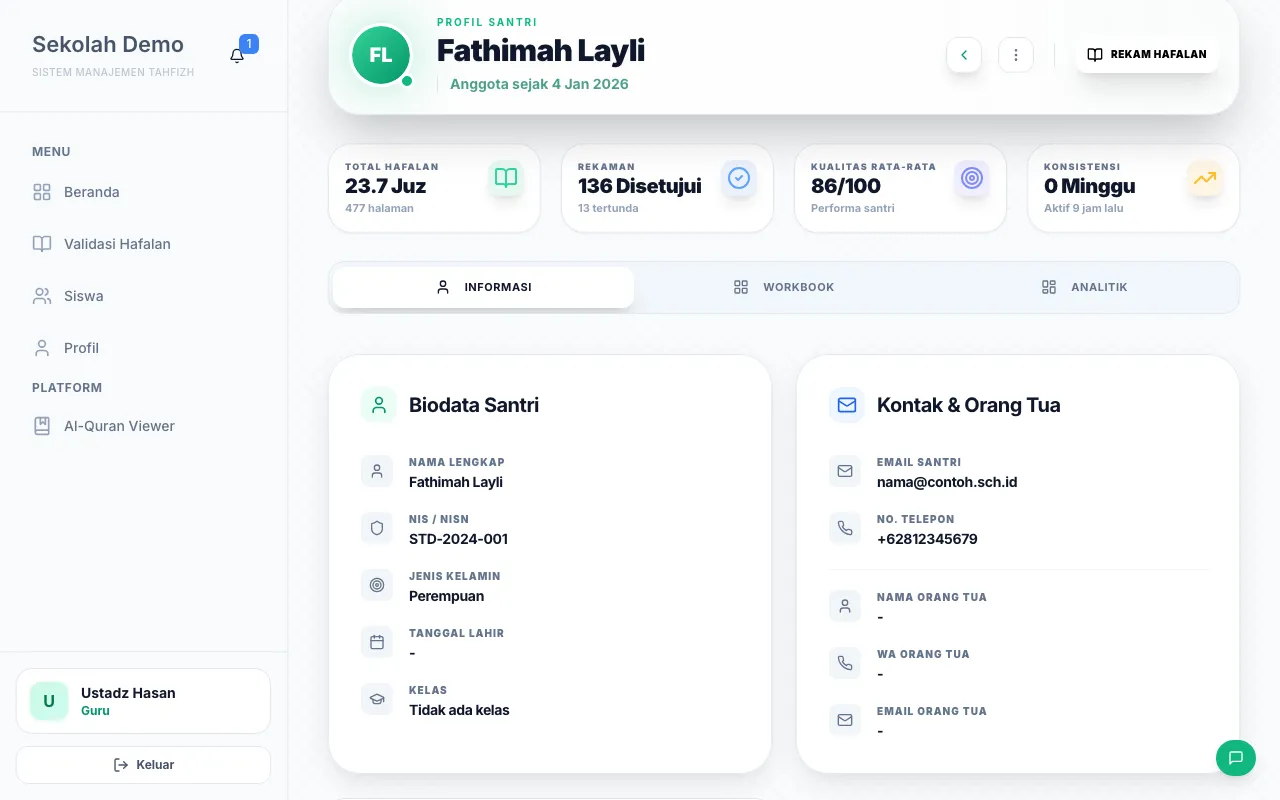The image size is (1280, 800).
Task: Open Beranda in the sidebar
Action: (x=144, y=192)
